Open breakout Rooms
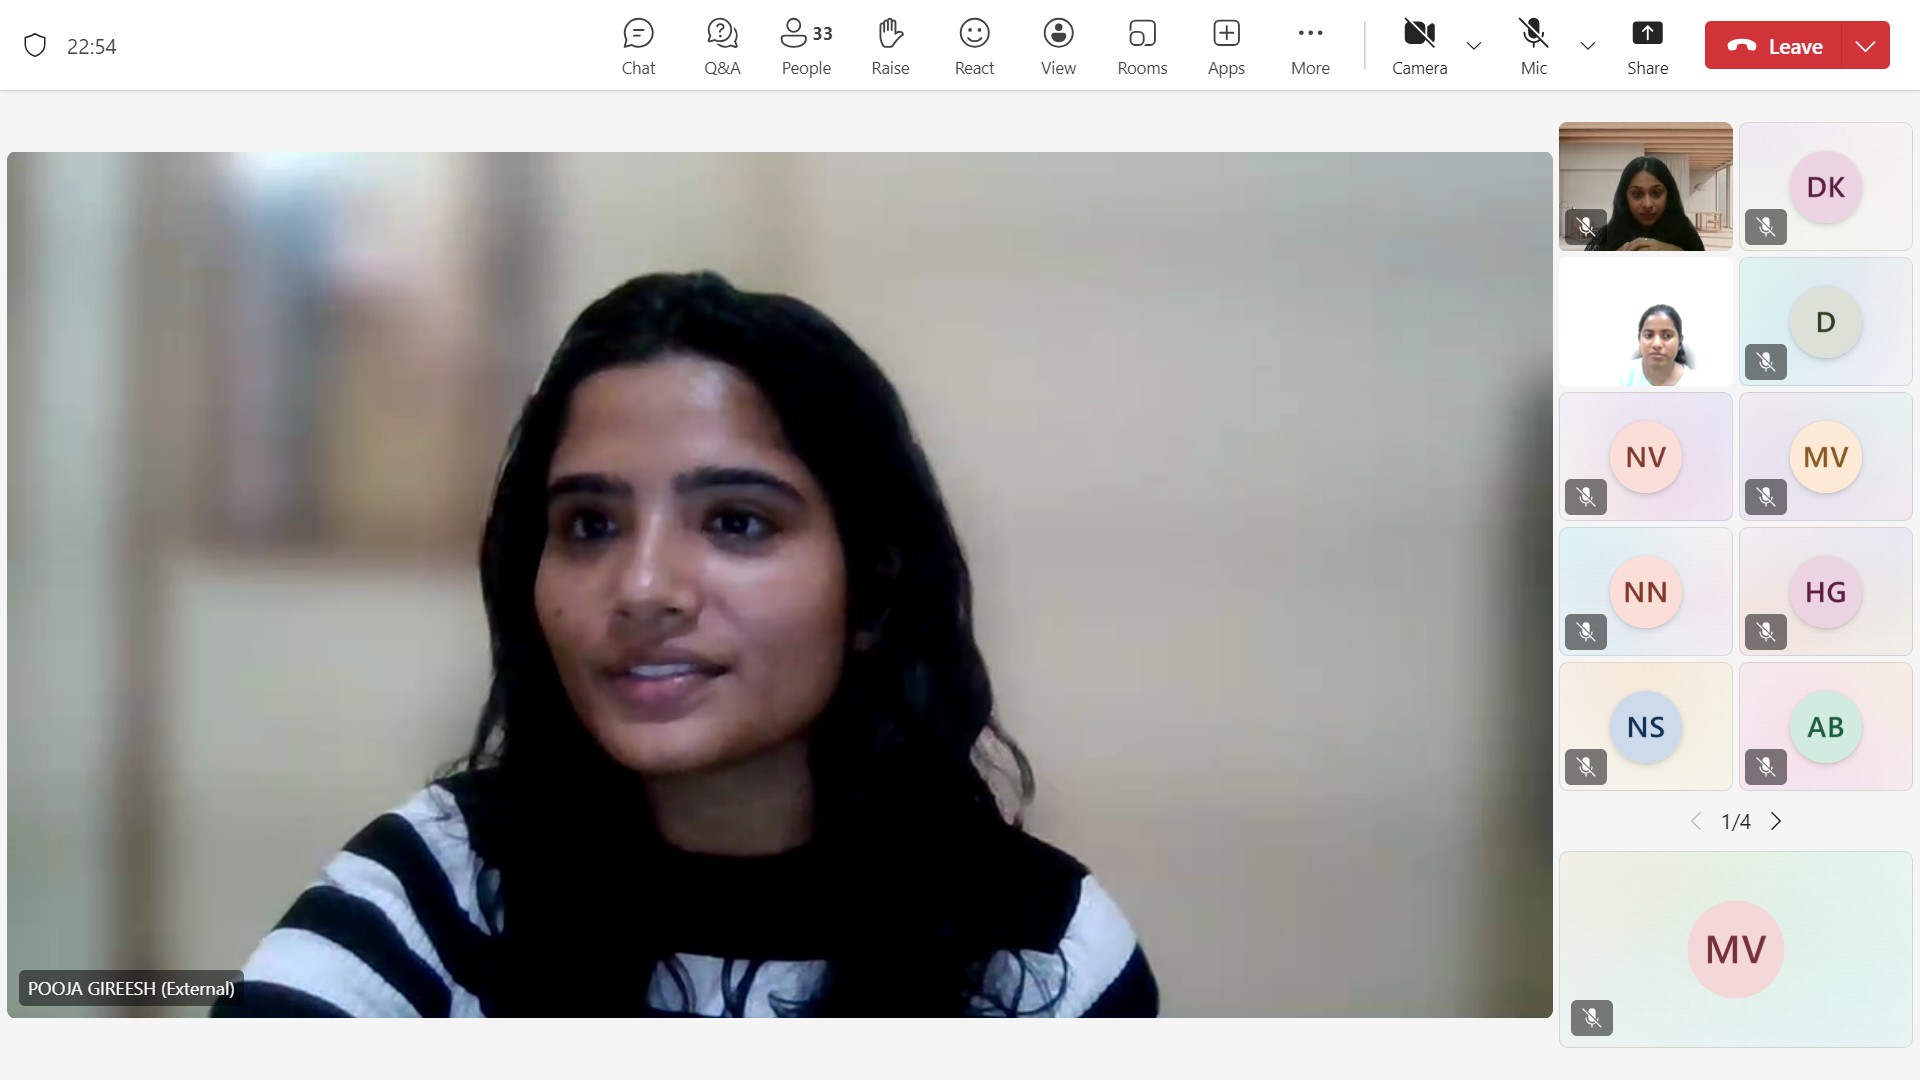 [1142, 46]
